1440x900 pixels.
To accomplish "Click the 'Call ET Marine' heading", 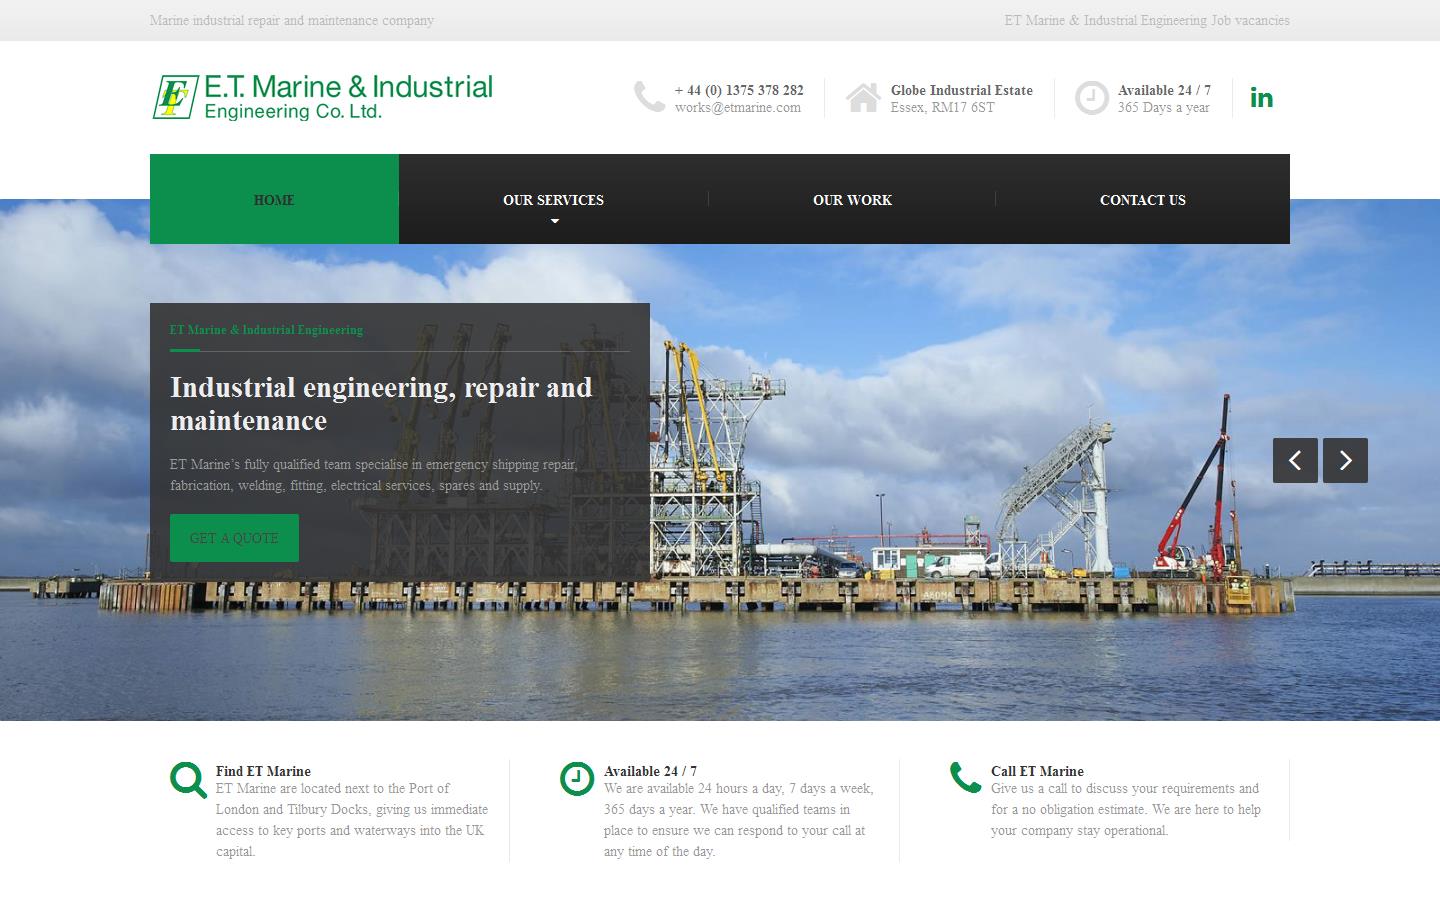I will click(x=1037, y=771).
